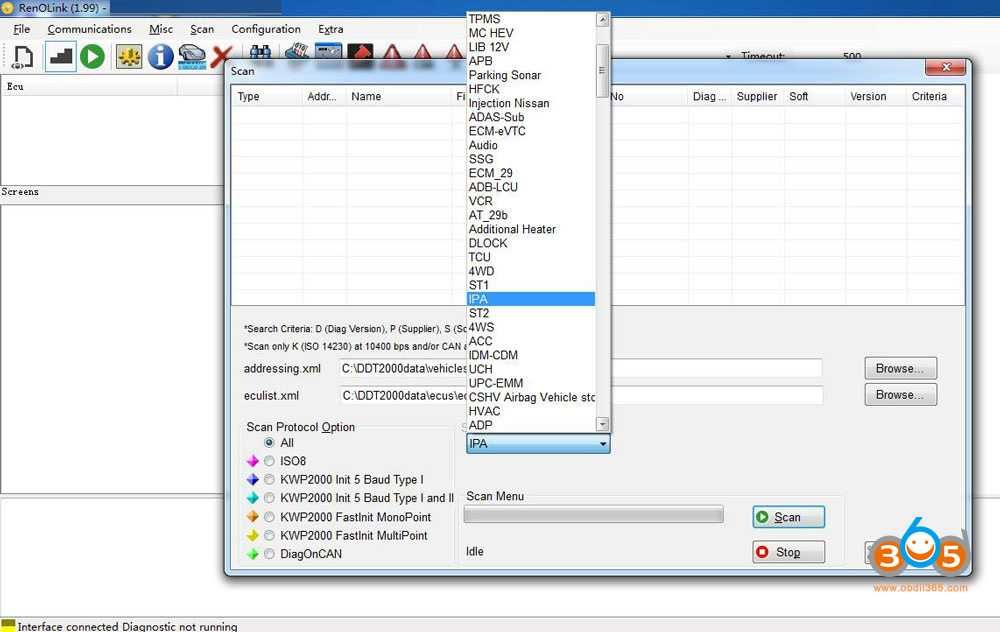
Task: Click the new document toolbar icon
Action: (x=23, y=56)
